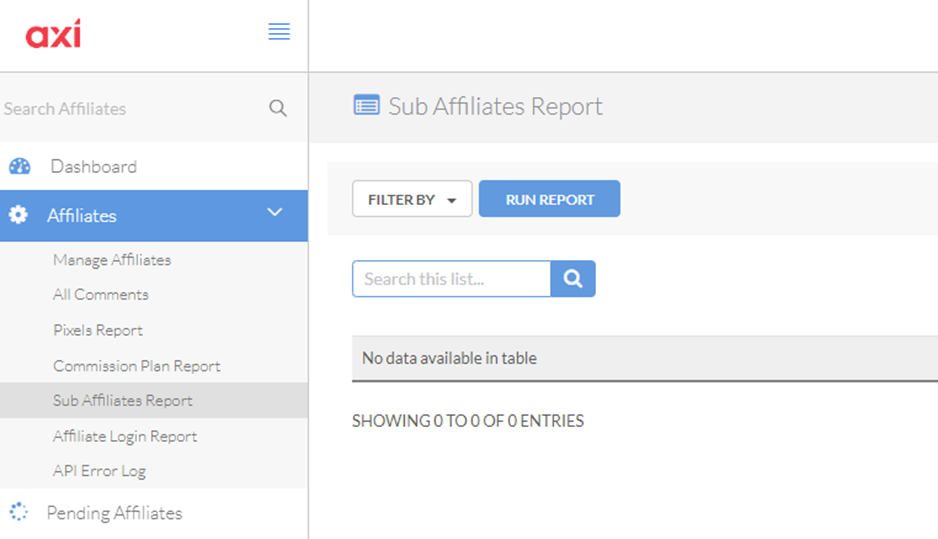Open All Comments menu item
The image size is (938, 539).
point(100,294)
